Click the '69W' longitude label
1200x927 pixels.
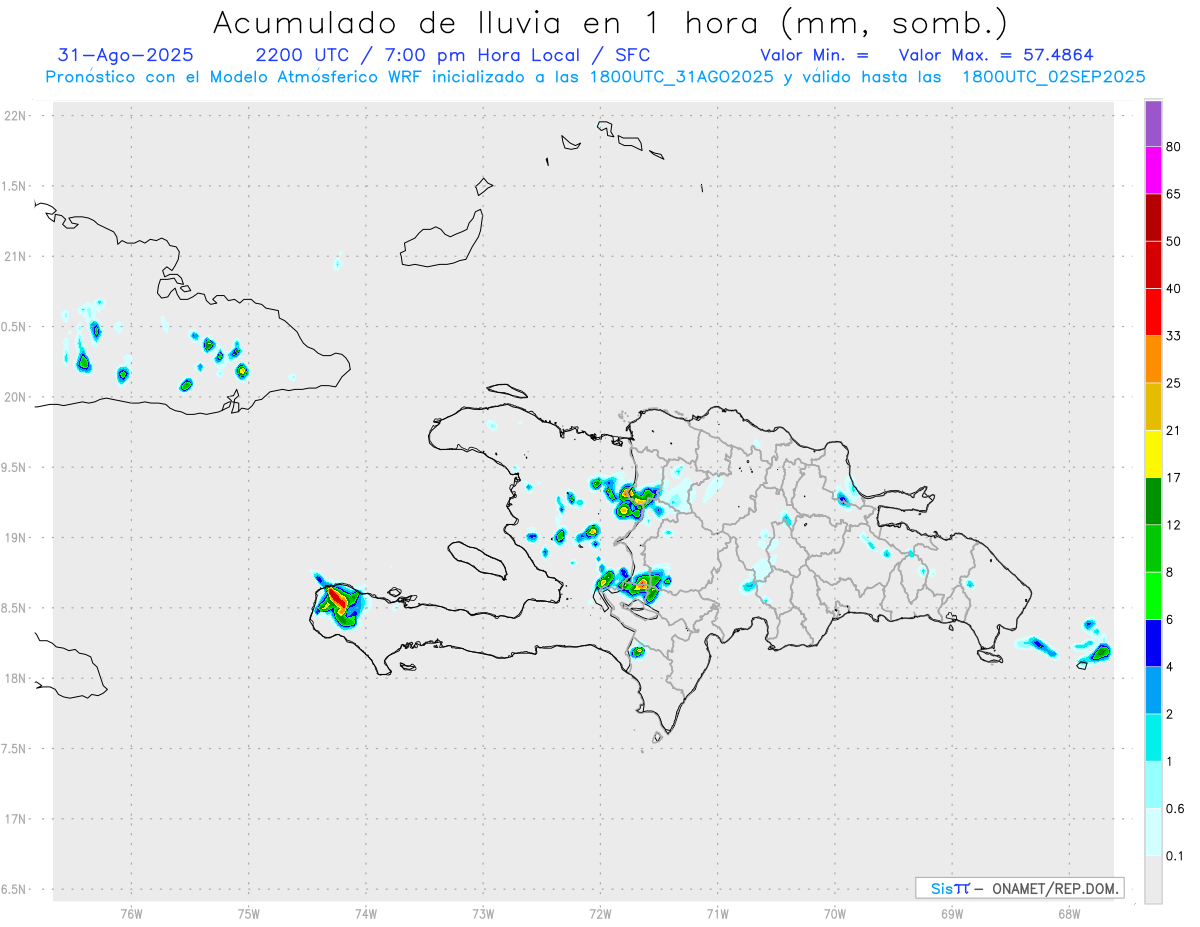[952, 914]
